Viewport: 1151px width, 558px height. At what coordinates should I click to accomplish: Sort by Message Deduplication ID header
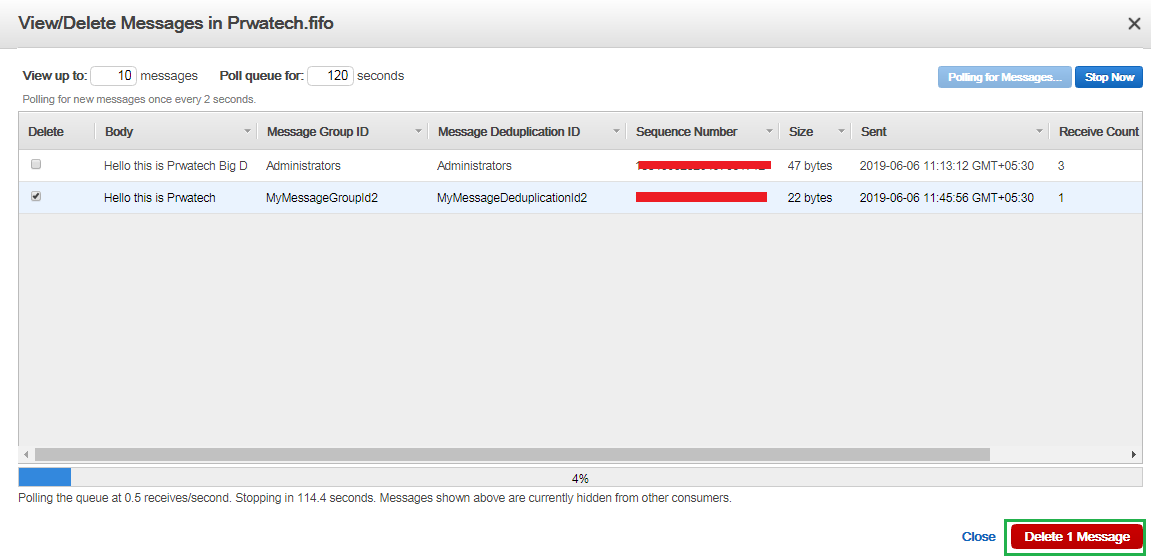tap(509, 132)
